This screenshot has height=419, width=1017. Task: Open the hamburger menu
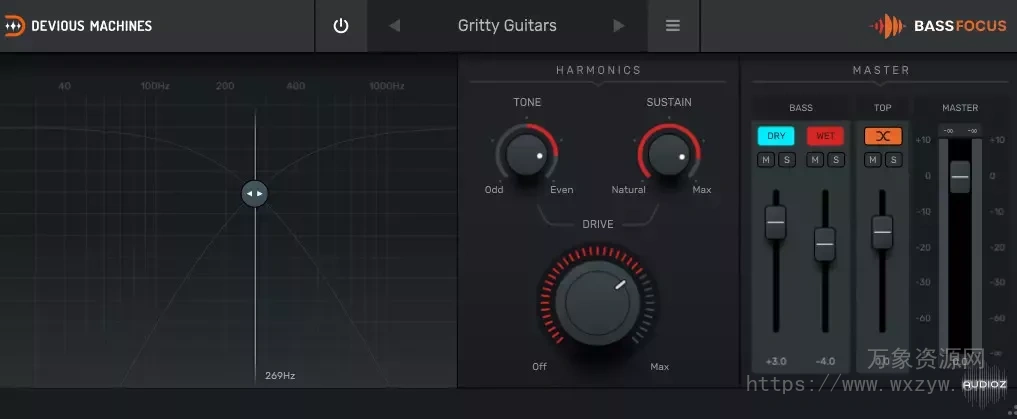coord(673,26)
